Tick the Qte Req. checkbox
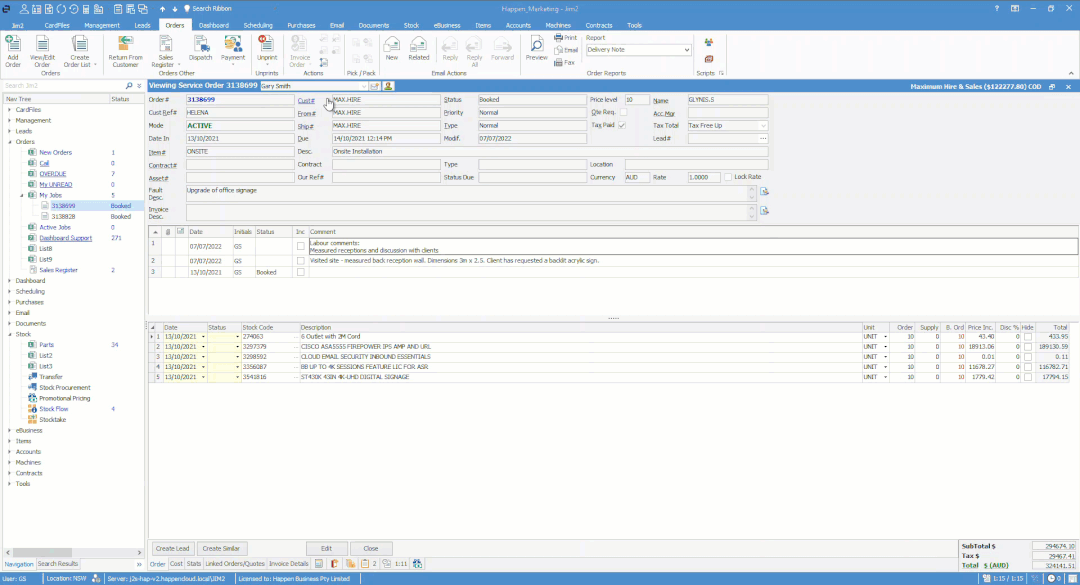This screenshot has width=1080, height=585. coord(623,113)
